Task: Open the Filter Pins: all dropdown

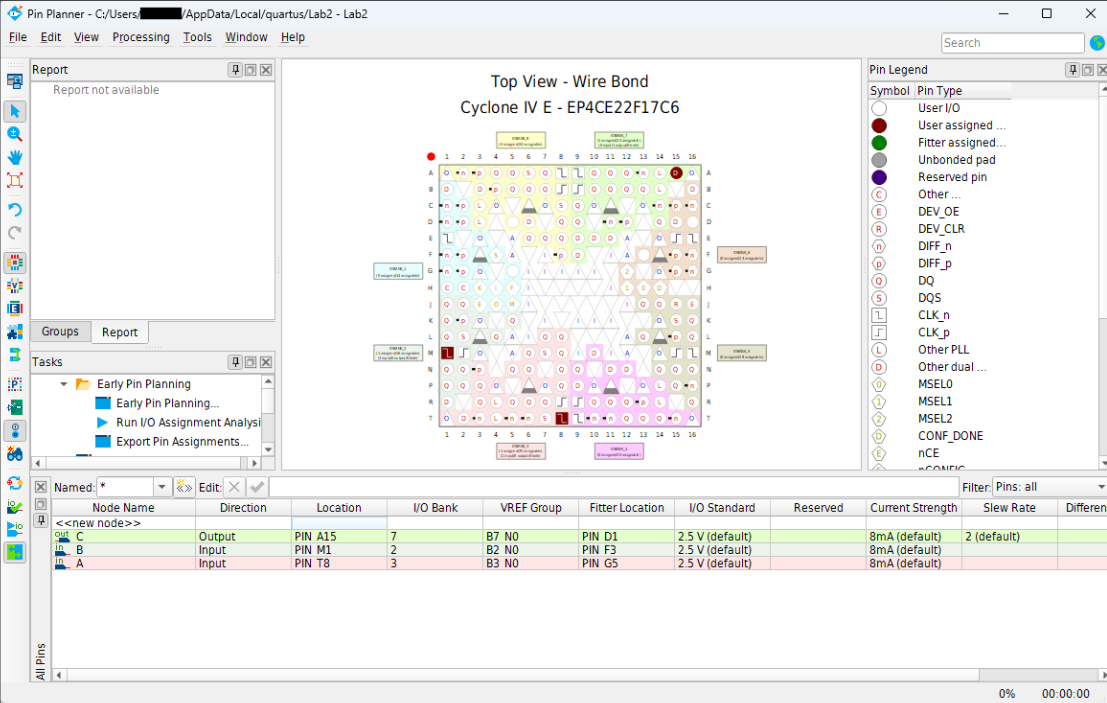Action: pyautogui.click(x=1049, y=487)
